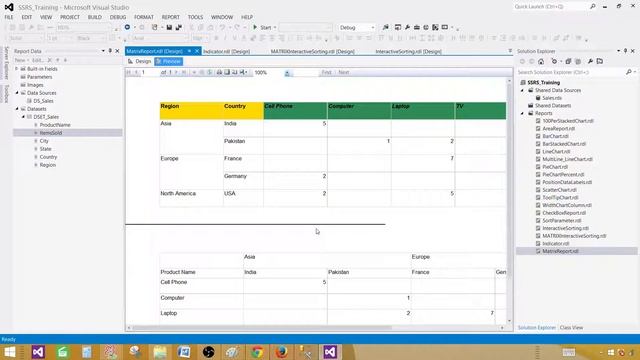
Task: Open Microsoft Word from taskbar
Action: tap(184, 352)
